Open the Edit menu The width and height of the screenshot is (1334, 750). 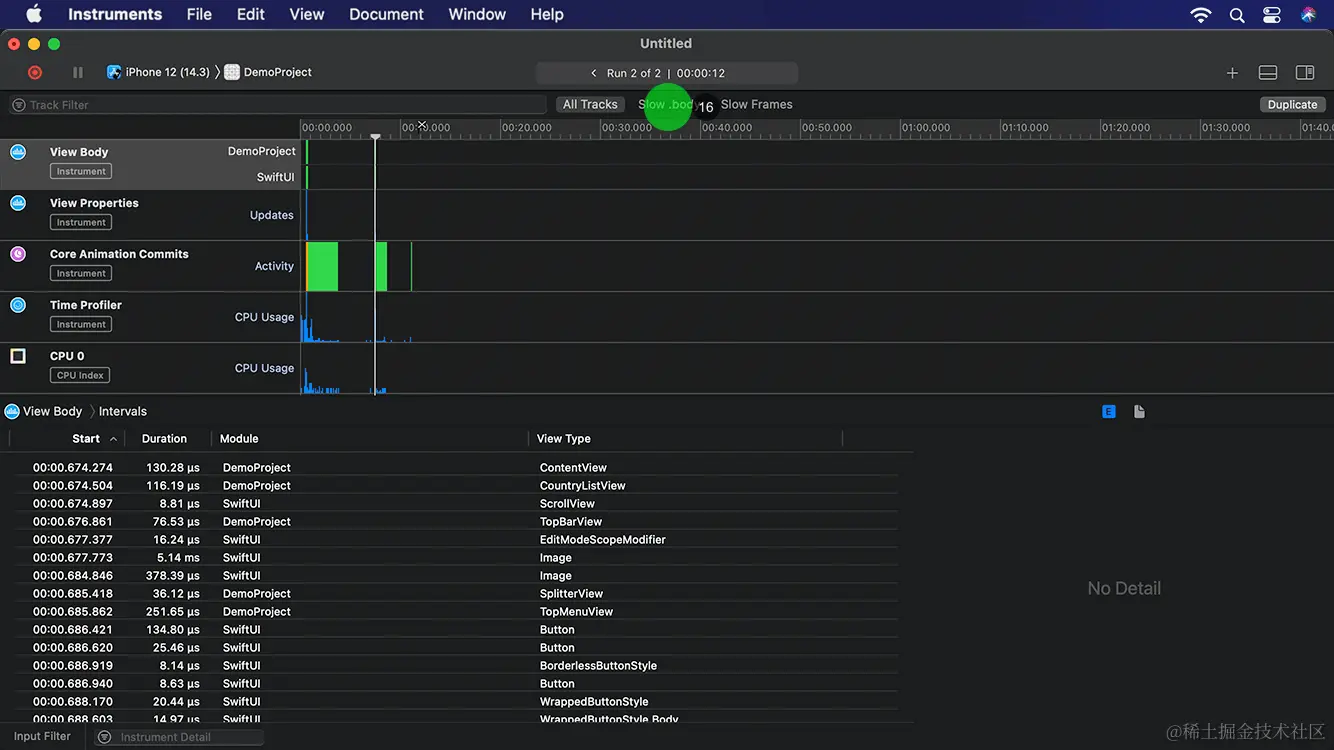point(251,15)
